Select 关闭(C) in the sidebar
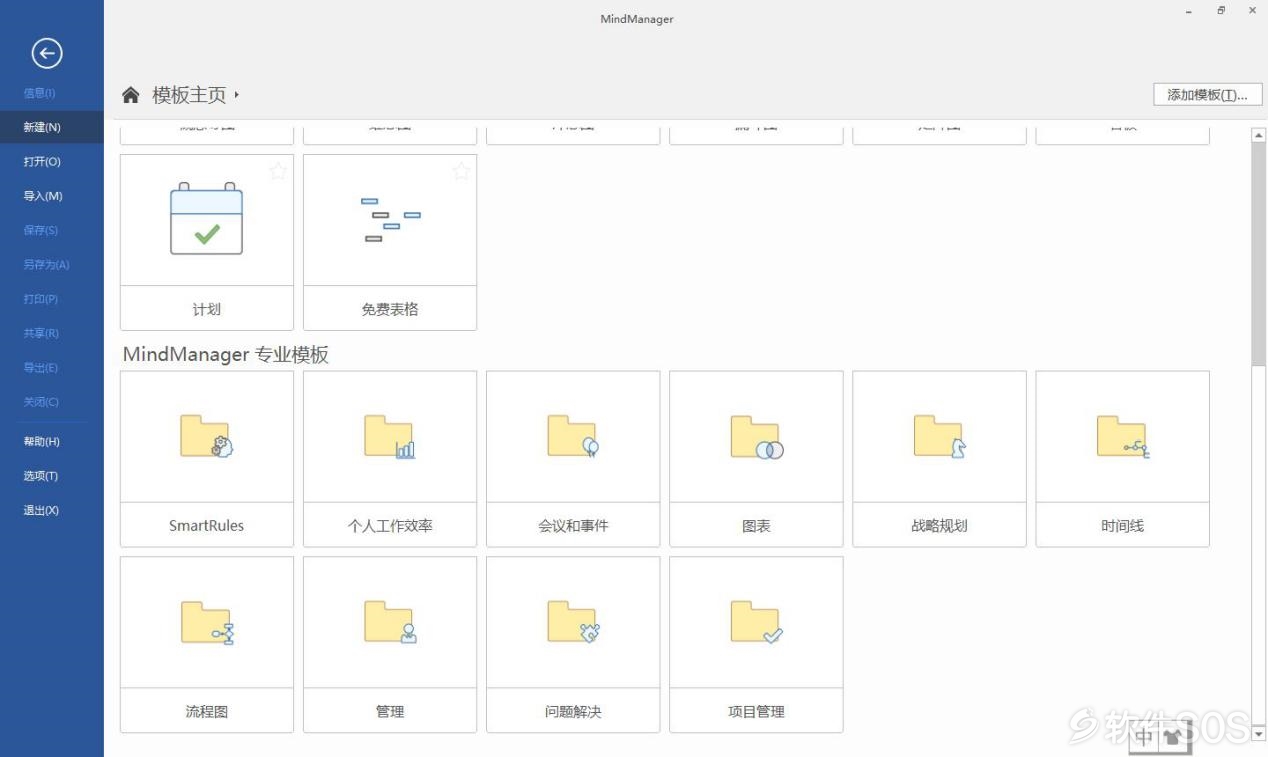This screenshot has height=757, width=1268. [x=52, y=401]
